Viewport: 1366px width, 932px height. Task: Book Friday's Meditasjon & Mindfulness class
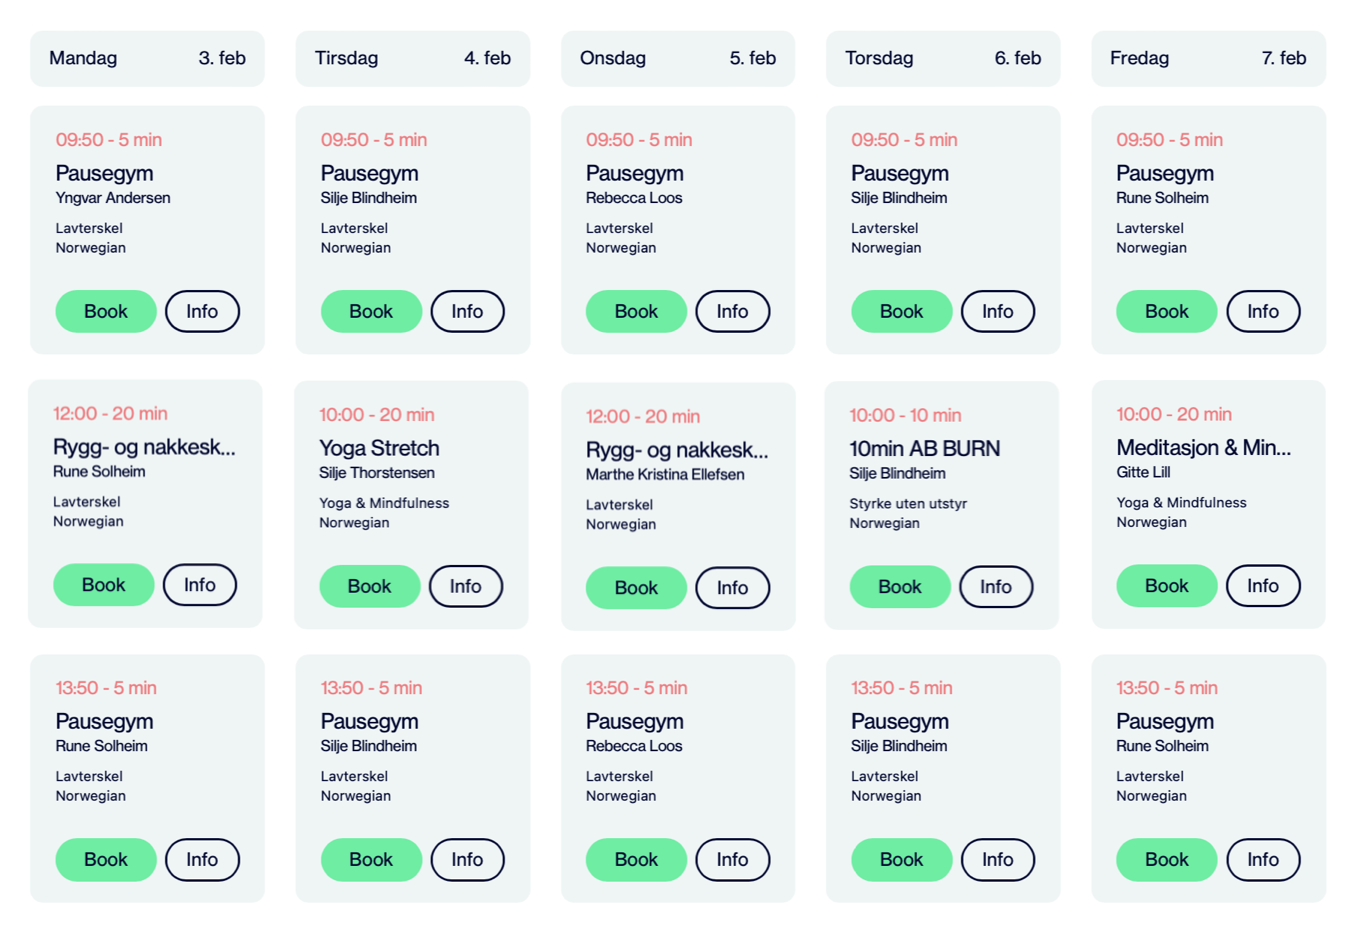click(x=1166, y=586)
